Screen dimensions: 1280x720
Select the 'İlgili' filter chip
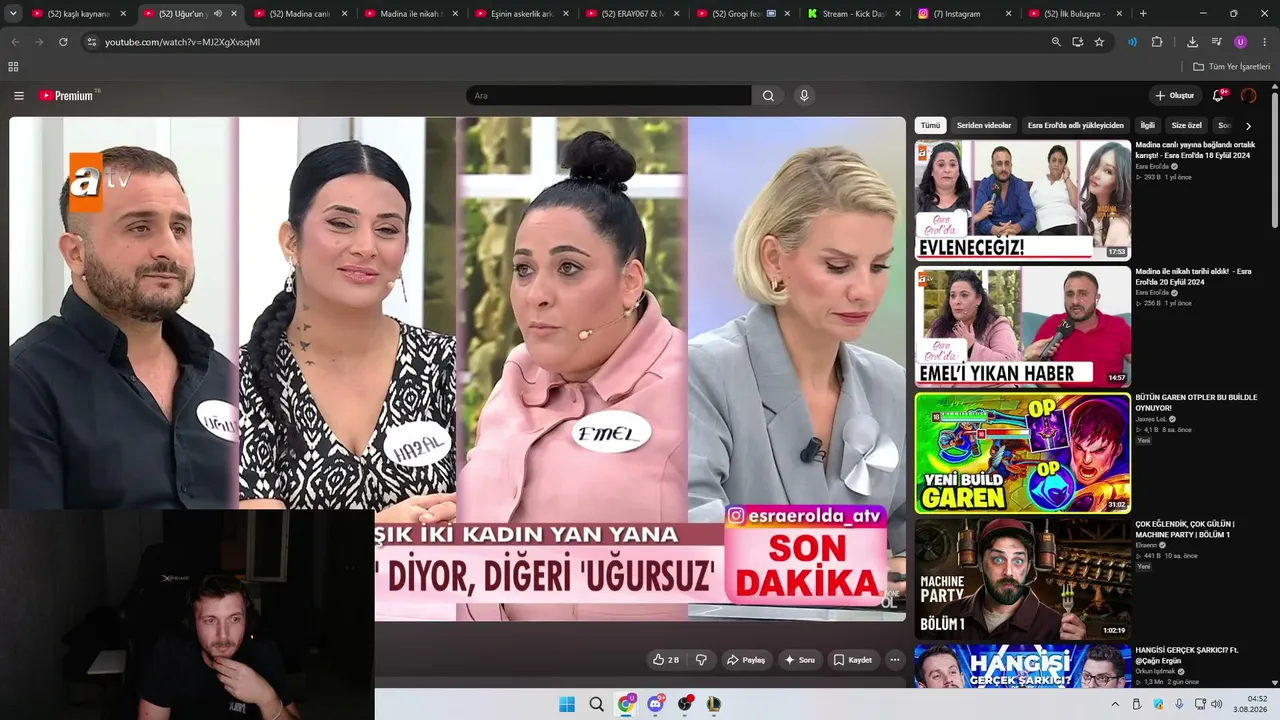point(1148,126)
